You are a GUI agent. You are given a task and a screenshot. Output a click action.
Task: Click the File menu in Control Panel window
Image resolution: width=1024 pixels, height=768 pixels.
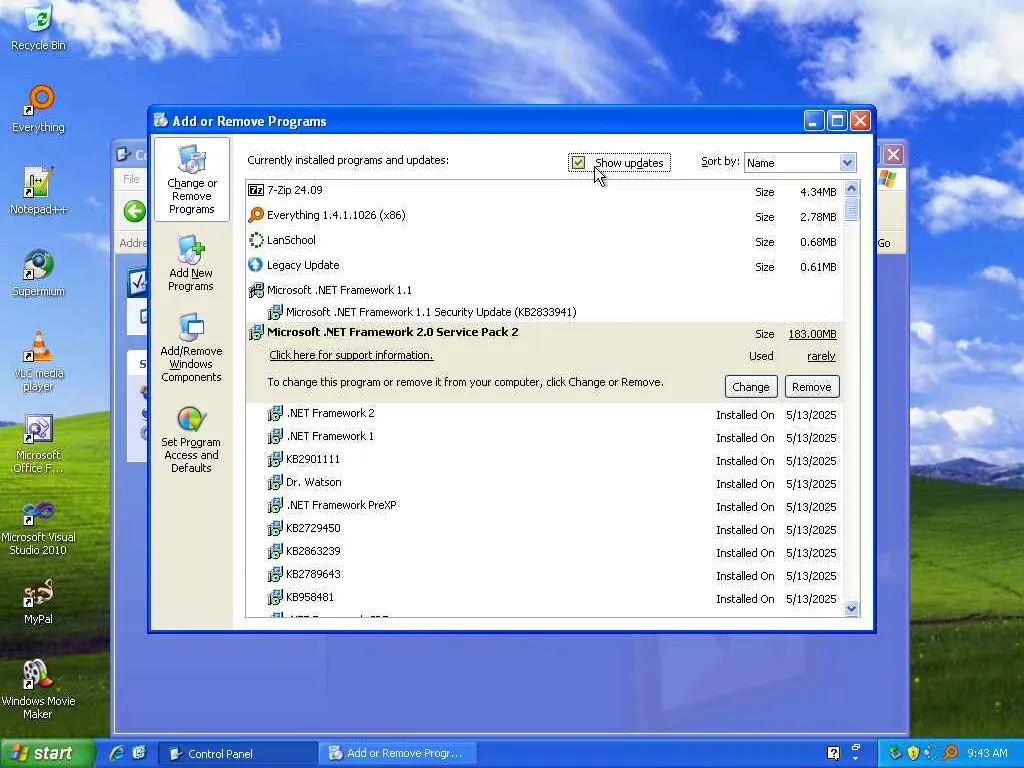131,179
